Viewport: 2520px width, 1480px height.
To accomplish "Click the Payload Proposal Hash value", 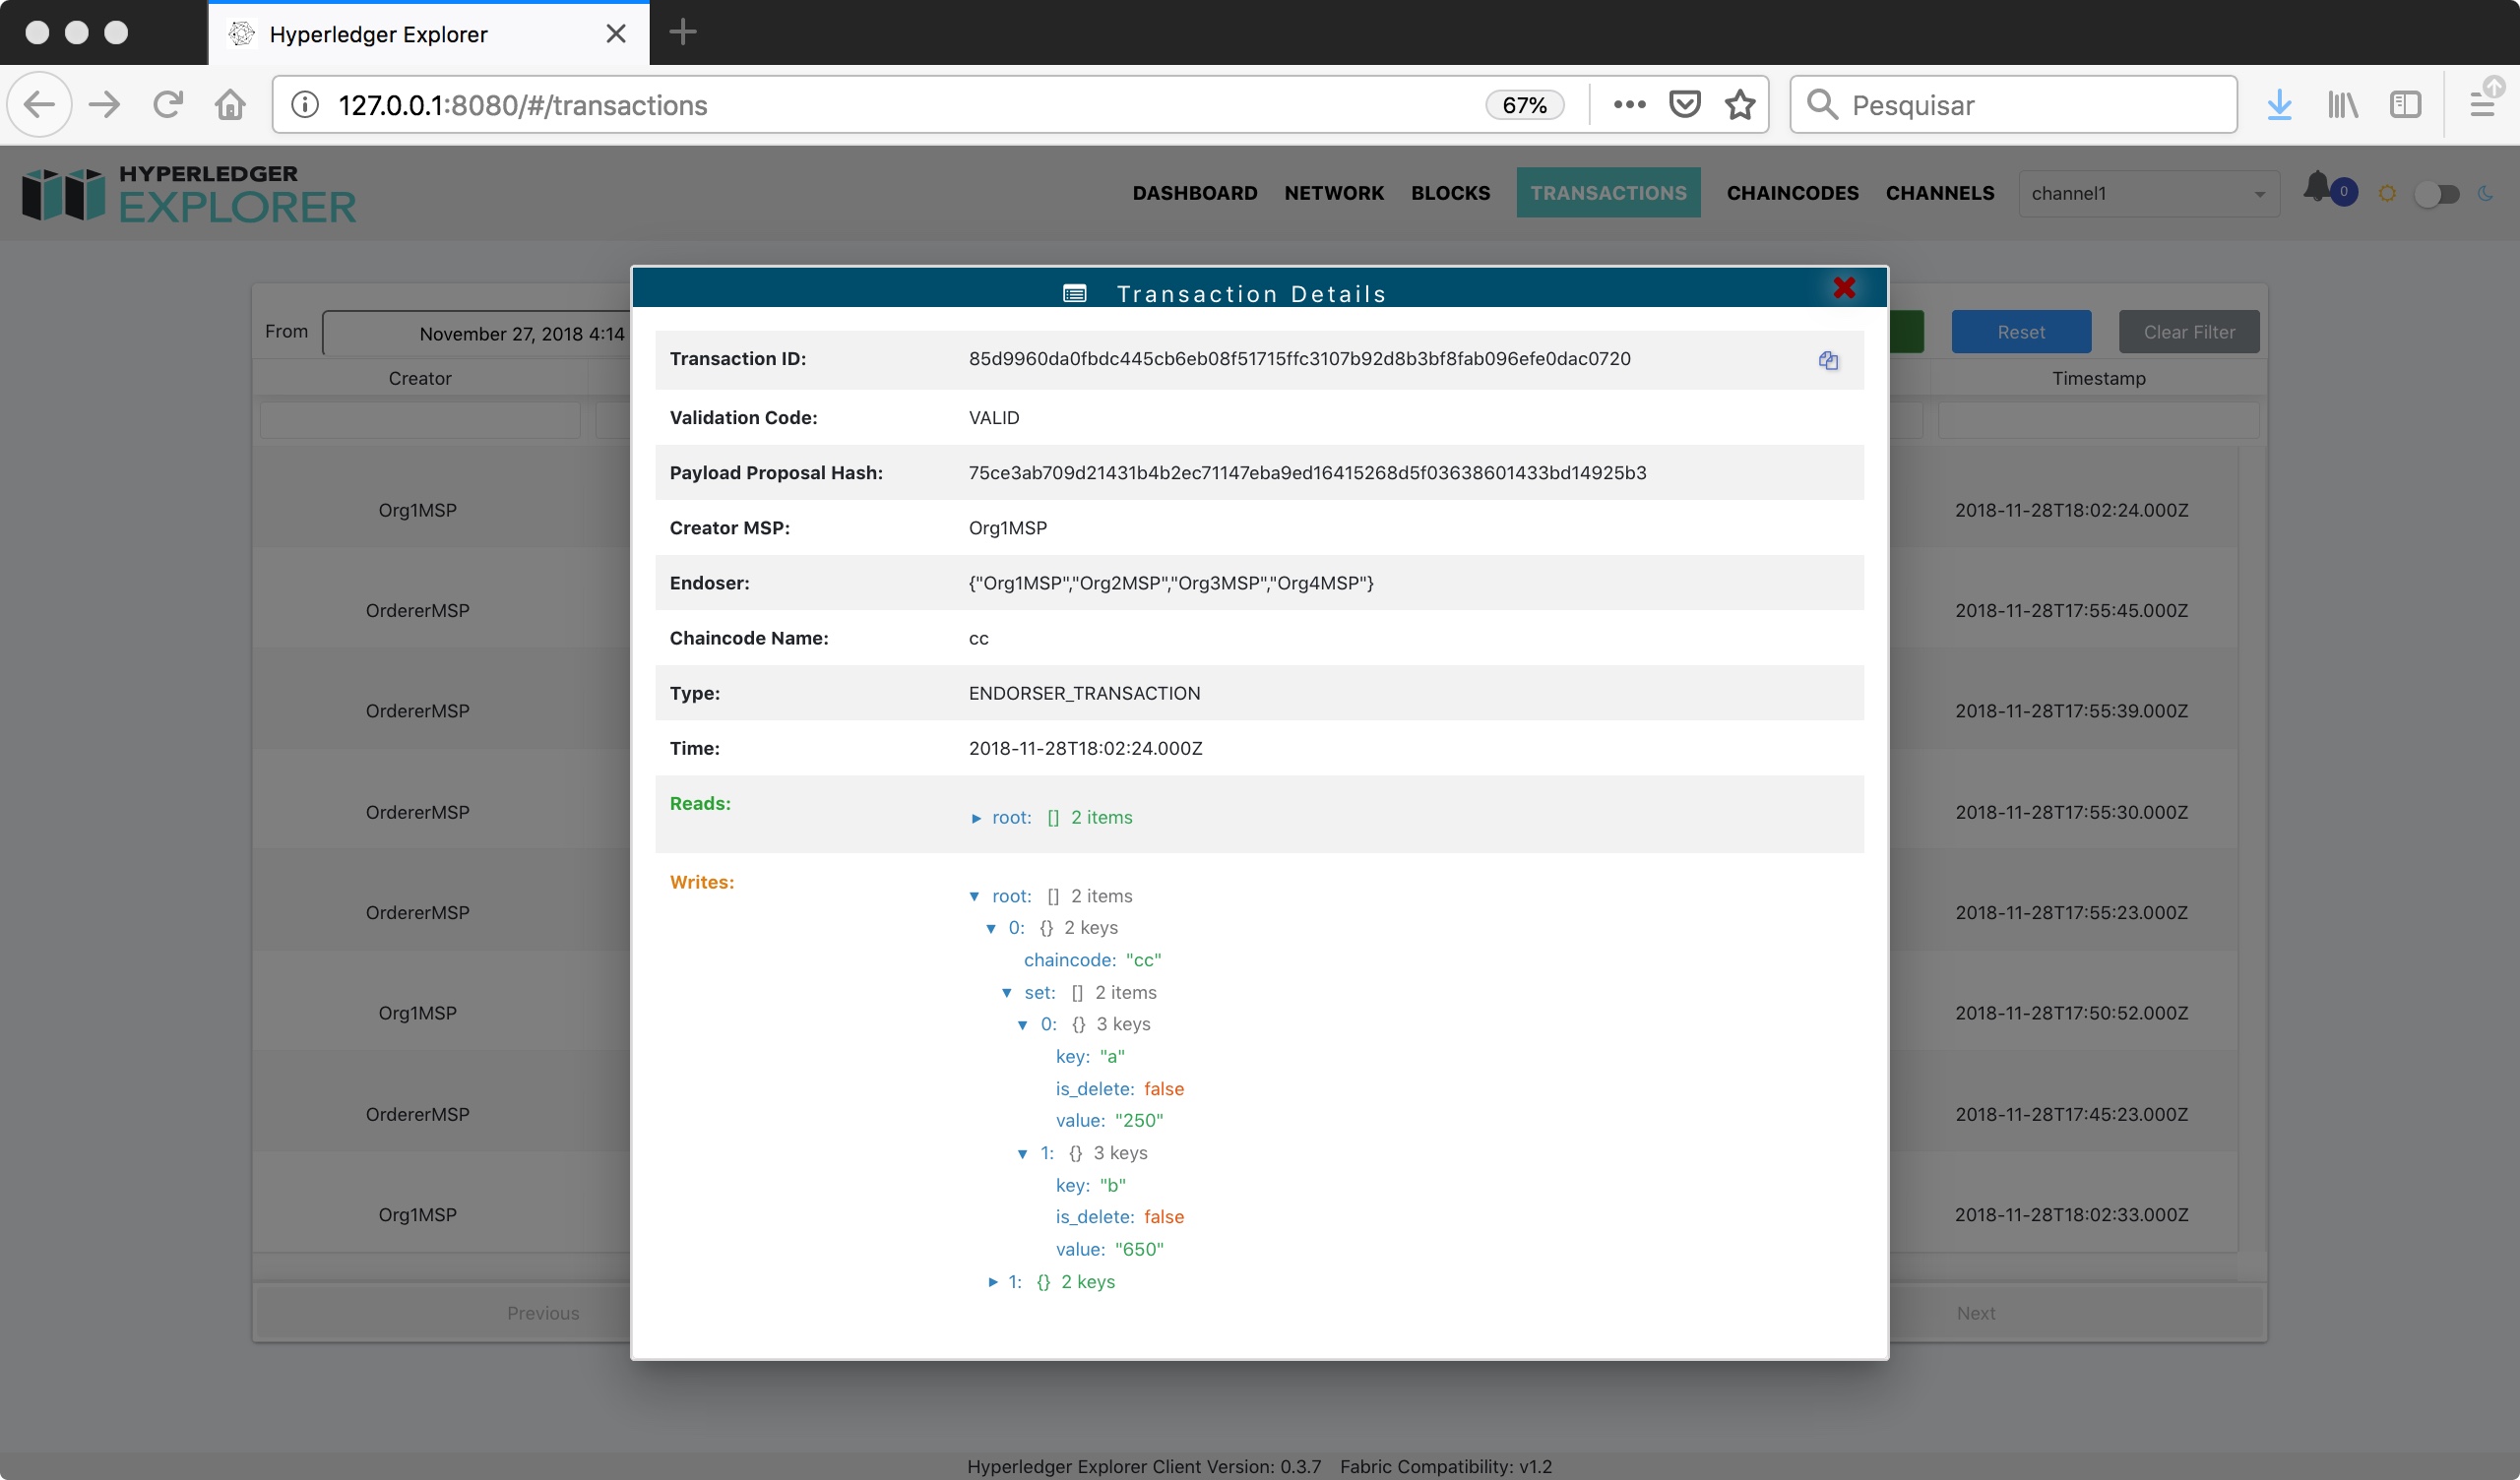I will (1307, 473).
